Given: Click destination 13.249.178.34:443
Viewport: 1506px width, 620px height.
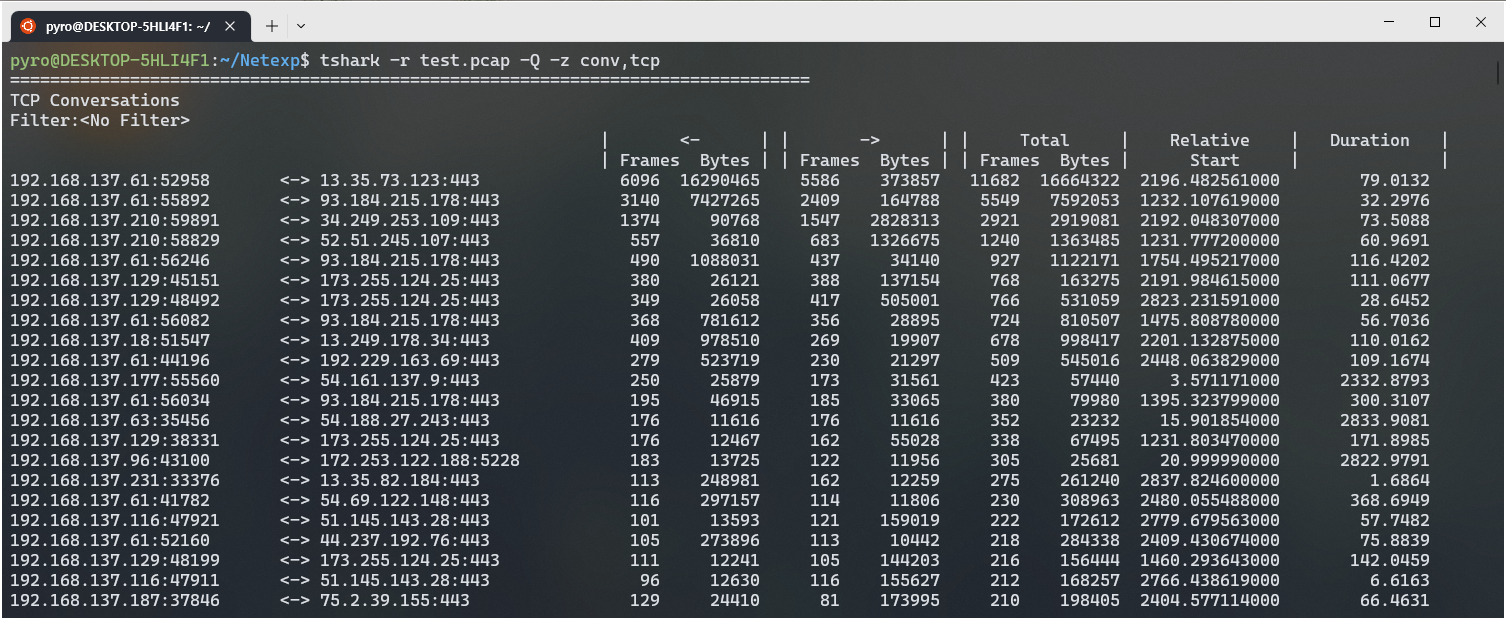Looking at the screenshot, I should [x=405, y=340].
